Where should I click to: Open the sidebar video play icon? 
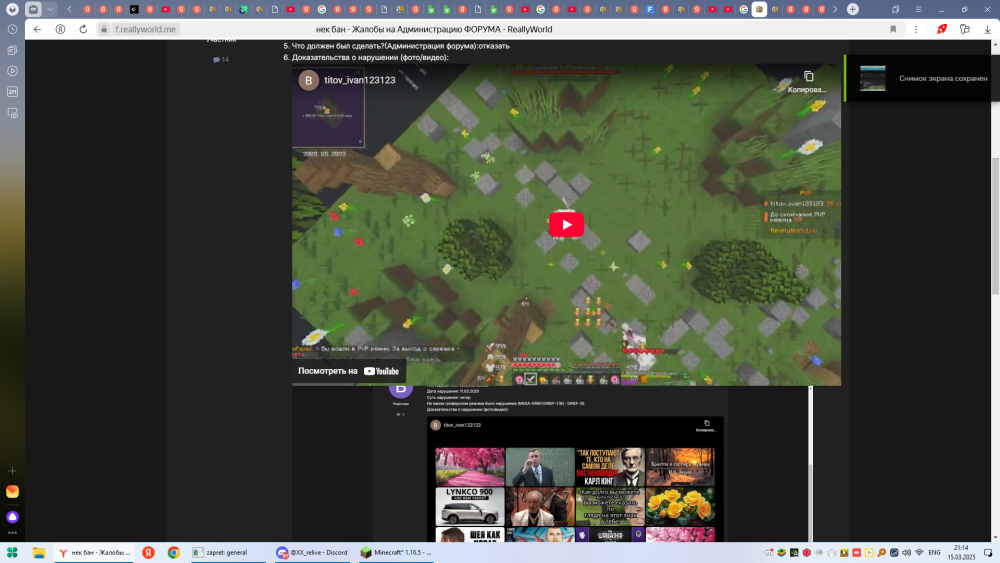[12, 71]
